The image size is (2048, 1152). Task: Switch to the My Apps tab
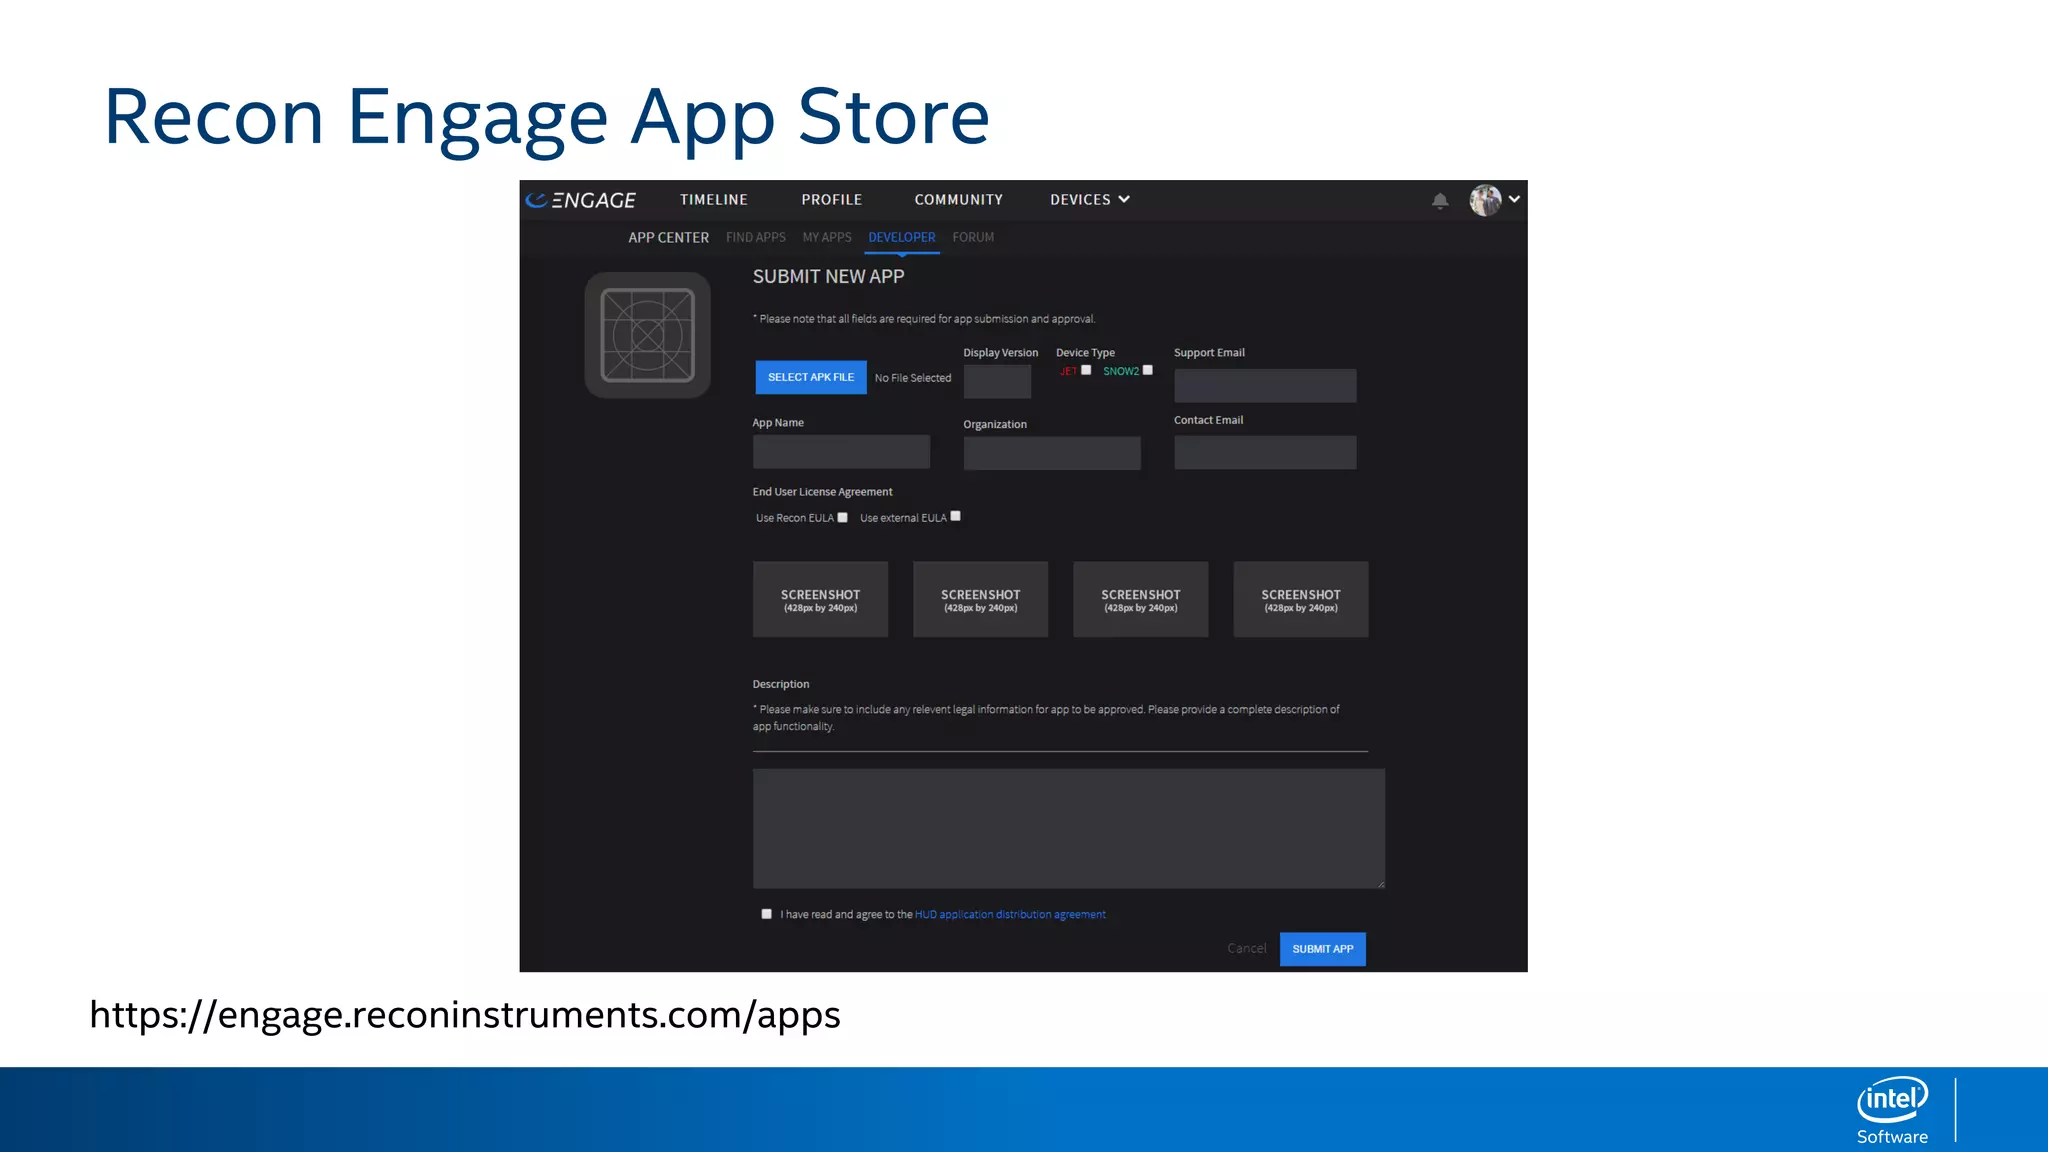point(827,238)
